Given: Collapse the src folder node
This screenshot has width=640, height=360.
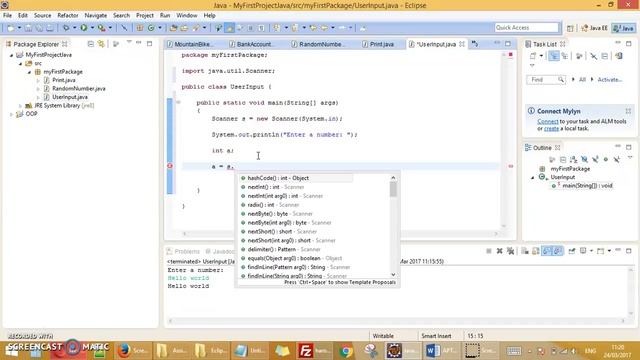Looking at the screenshot, I should 20,64.
